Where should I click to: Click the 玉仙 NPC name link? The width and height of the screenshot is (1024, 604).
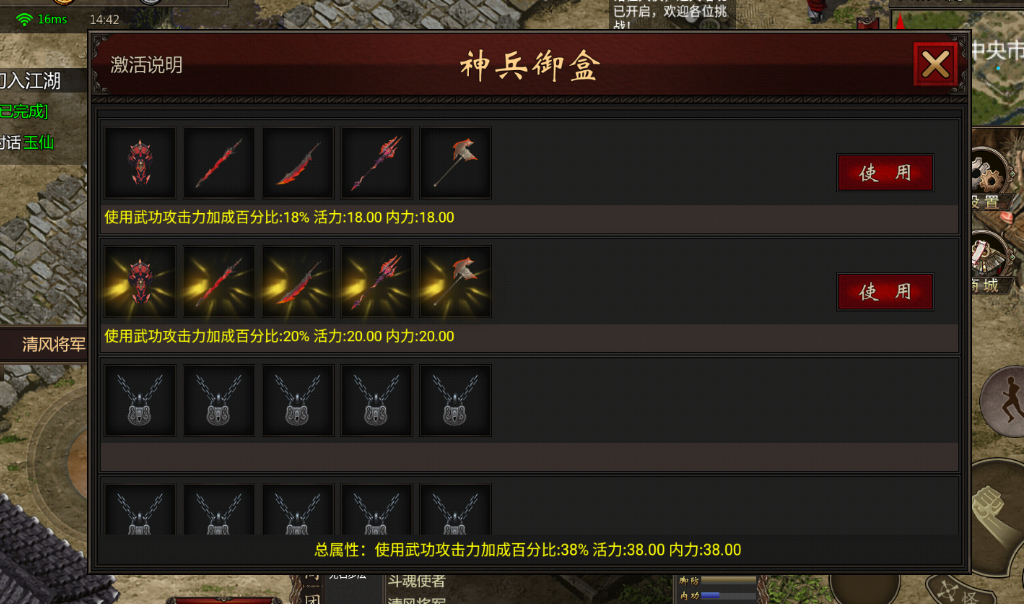pyautogui.click(x=39, y=142)
